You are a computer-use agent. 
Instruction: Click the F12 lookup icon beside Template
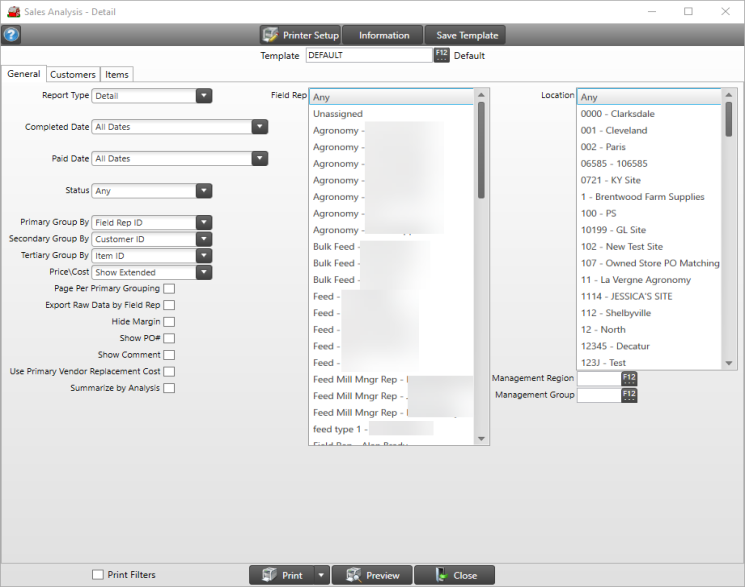tap(442, 55)
